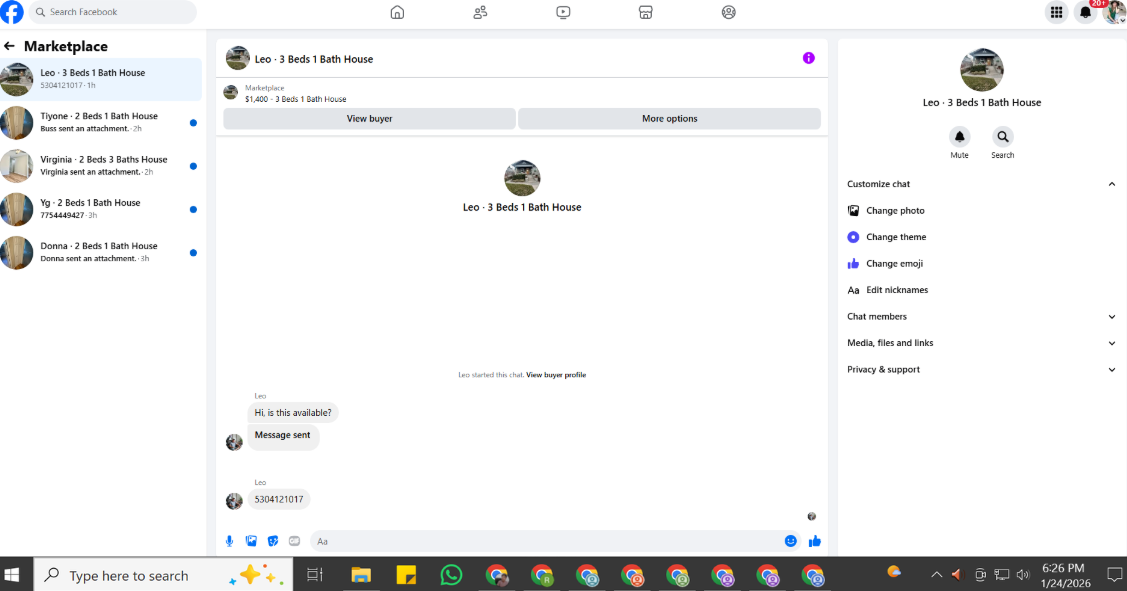This screenshot has width=1127, height=591.
Task: Open the Windows Start button
Action: click(12, 575)
